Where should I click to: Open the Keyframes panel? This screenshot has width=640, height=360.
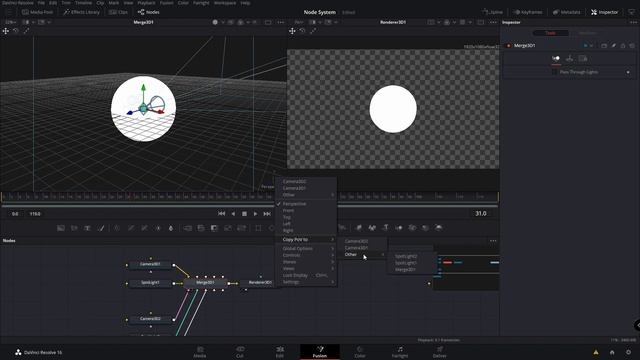point(528,12)
